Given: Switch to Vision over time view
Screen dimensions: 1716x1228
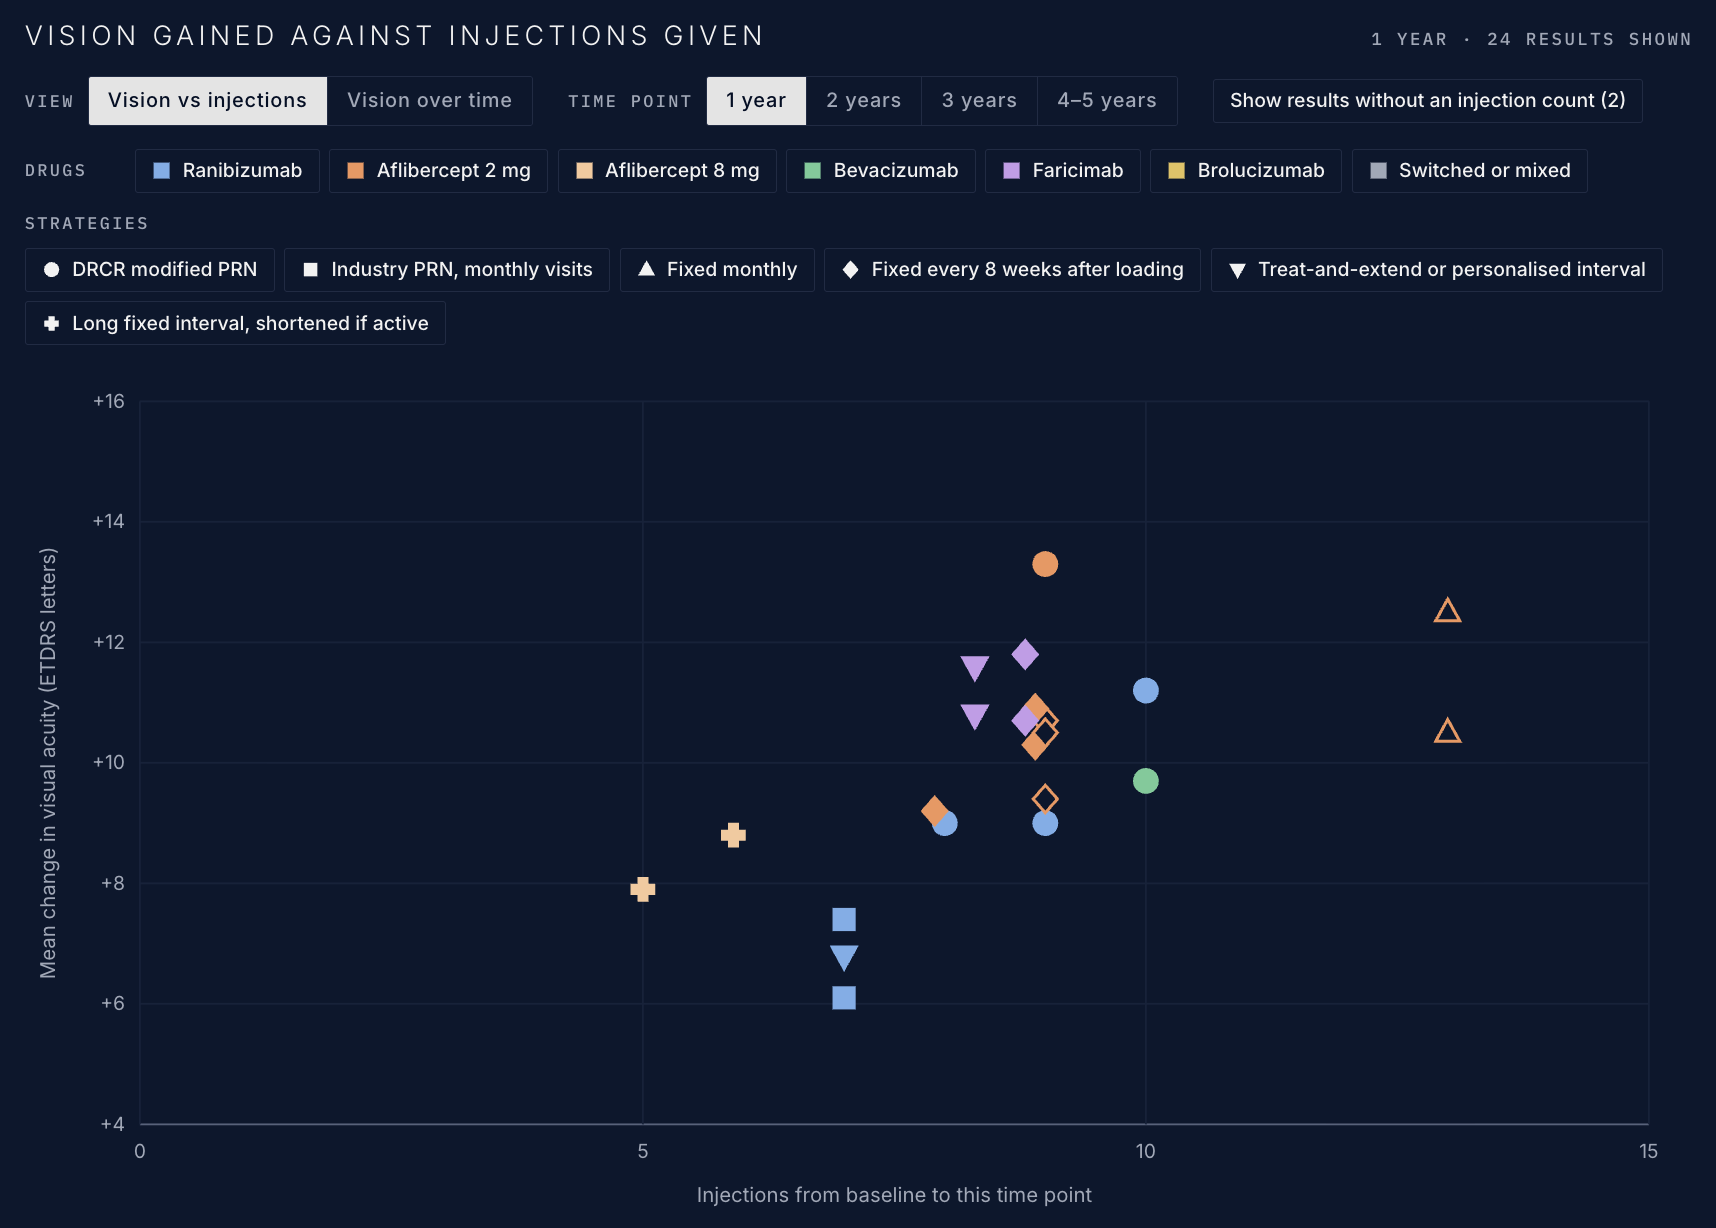Looking at the screenshot, I should coord(429,101).
